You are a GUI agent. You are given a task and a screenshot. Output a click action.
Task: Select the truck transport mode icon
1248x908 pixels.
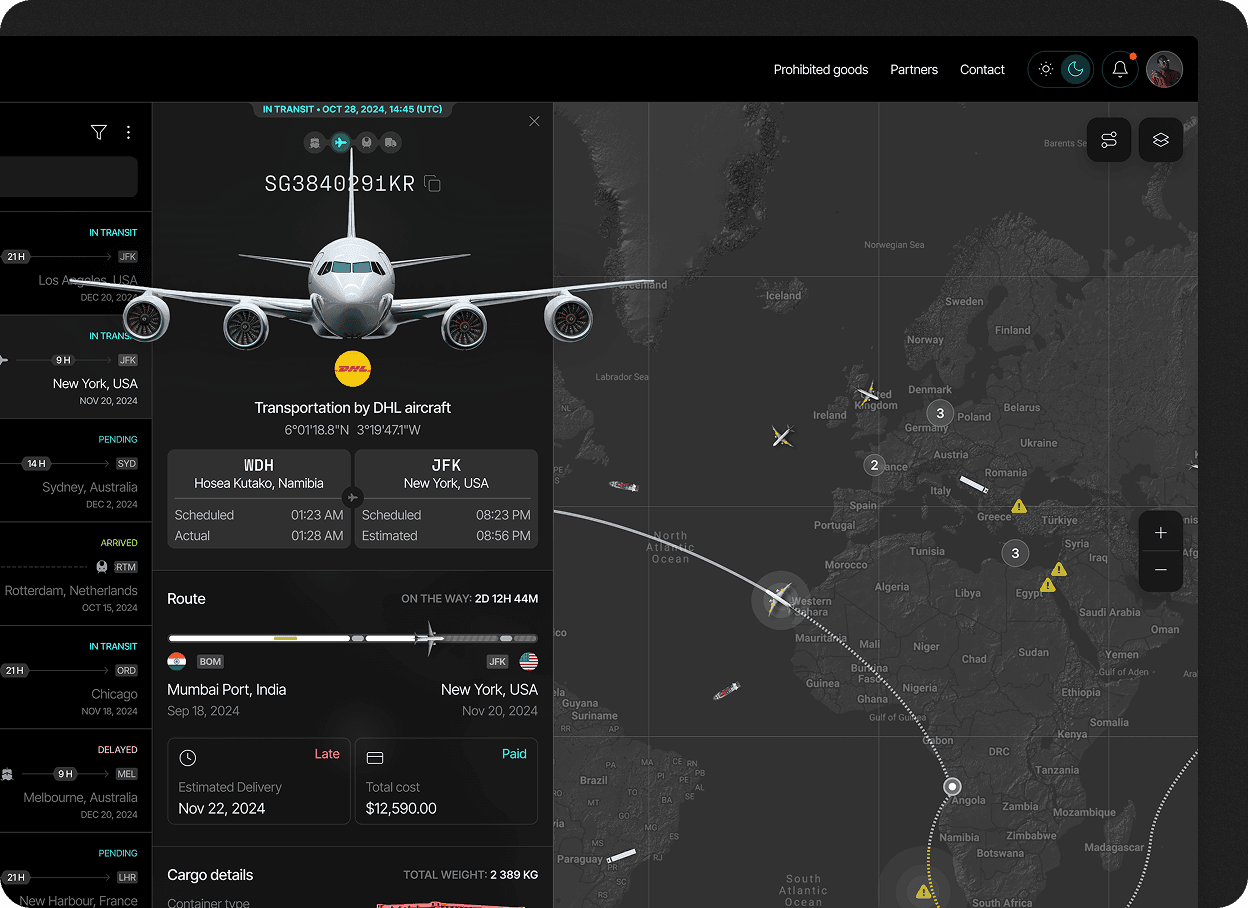(x=391, y=143)
